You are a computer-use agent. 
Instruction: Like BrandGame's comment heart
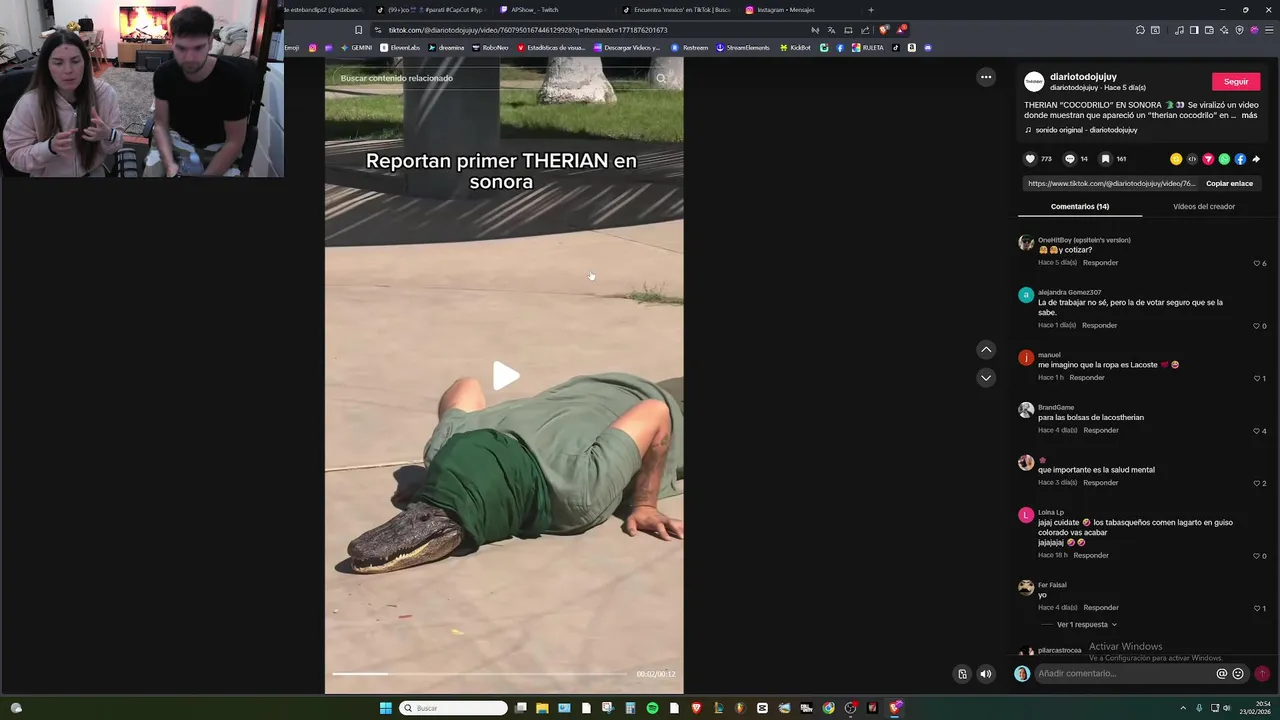click(1257, 431)
